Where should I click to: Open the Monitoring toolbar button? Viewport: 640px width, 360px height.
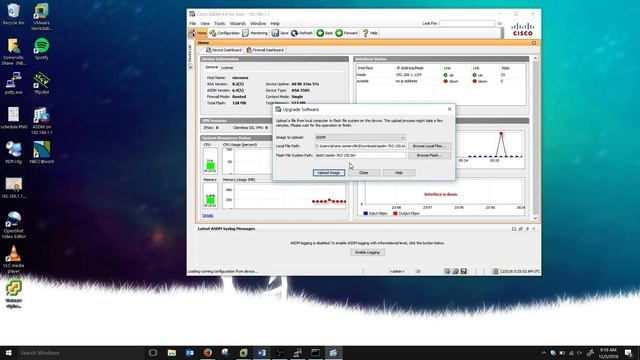click(x=255, y=33)
